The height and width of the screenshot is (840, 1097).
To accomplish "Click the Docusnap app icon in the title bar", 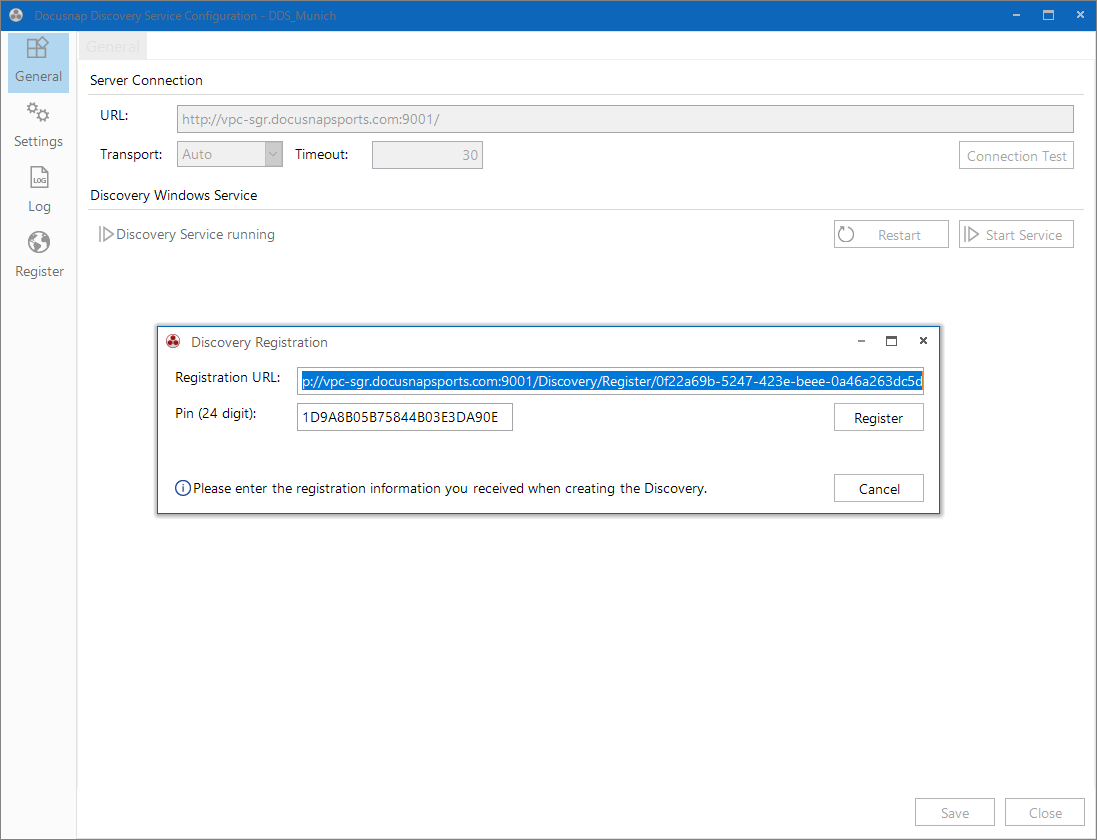I will (x=16, y=15).
